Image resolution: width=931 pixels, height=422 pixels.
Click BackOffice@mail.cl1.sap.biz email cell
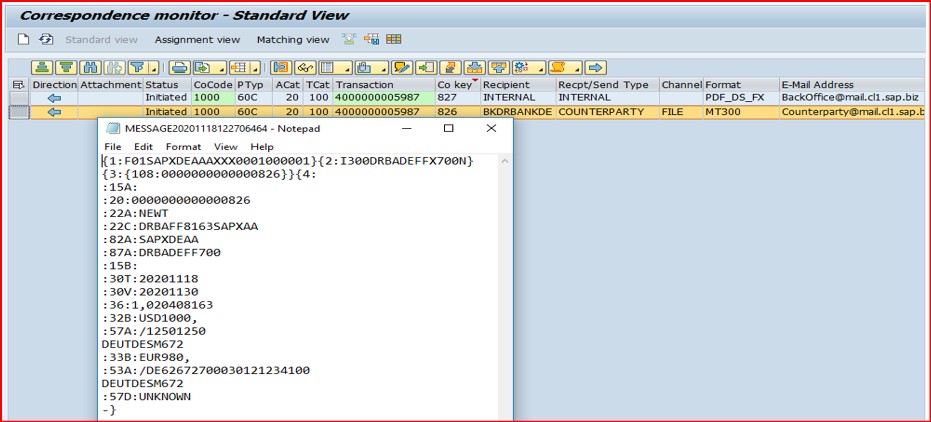tap(853, 98)
